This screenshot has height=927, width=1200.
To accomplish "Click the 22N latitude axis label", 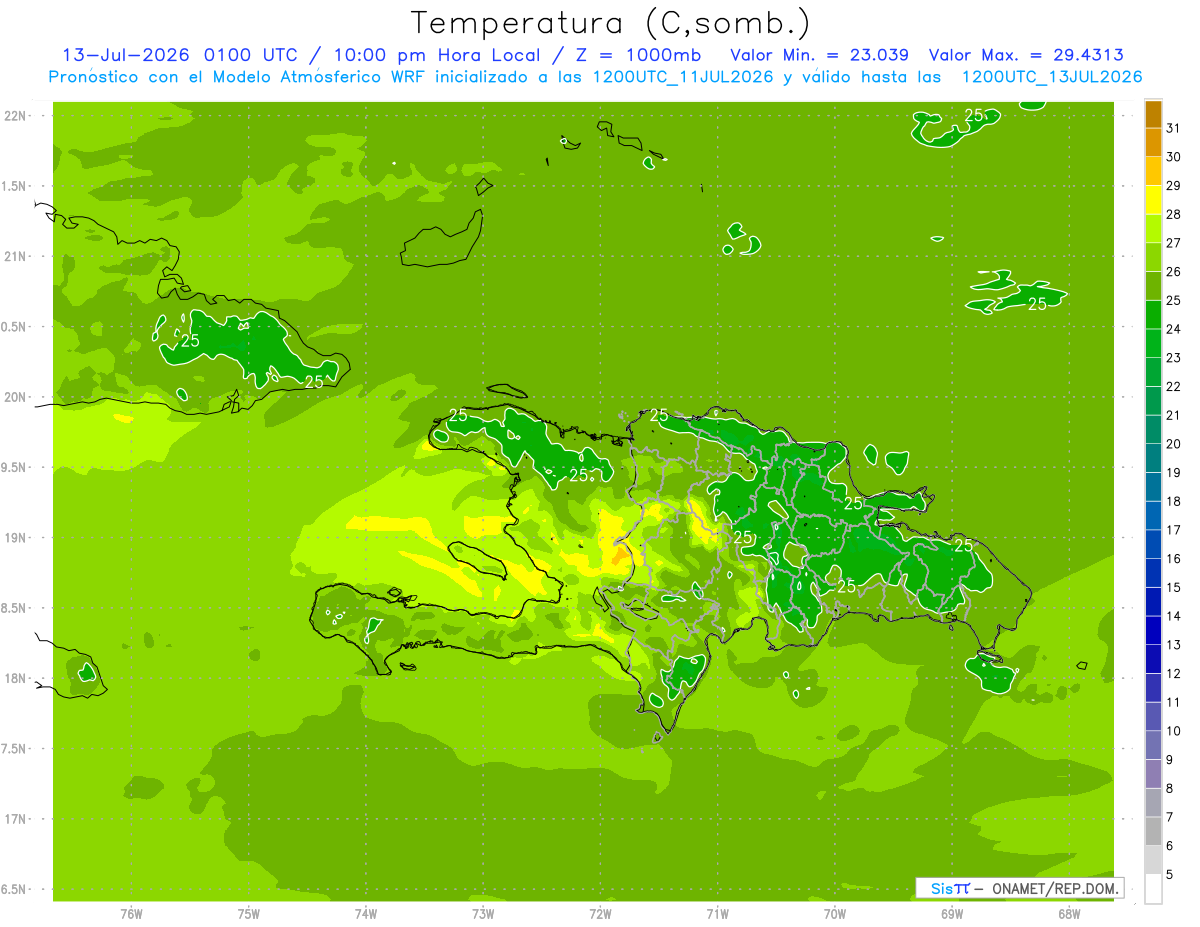I will 17,116.
